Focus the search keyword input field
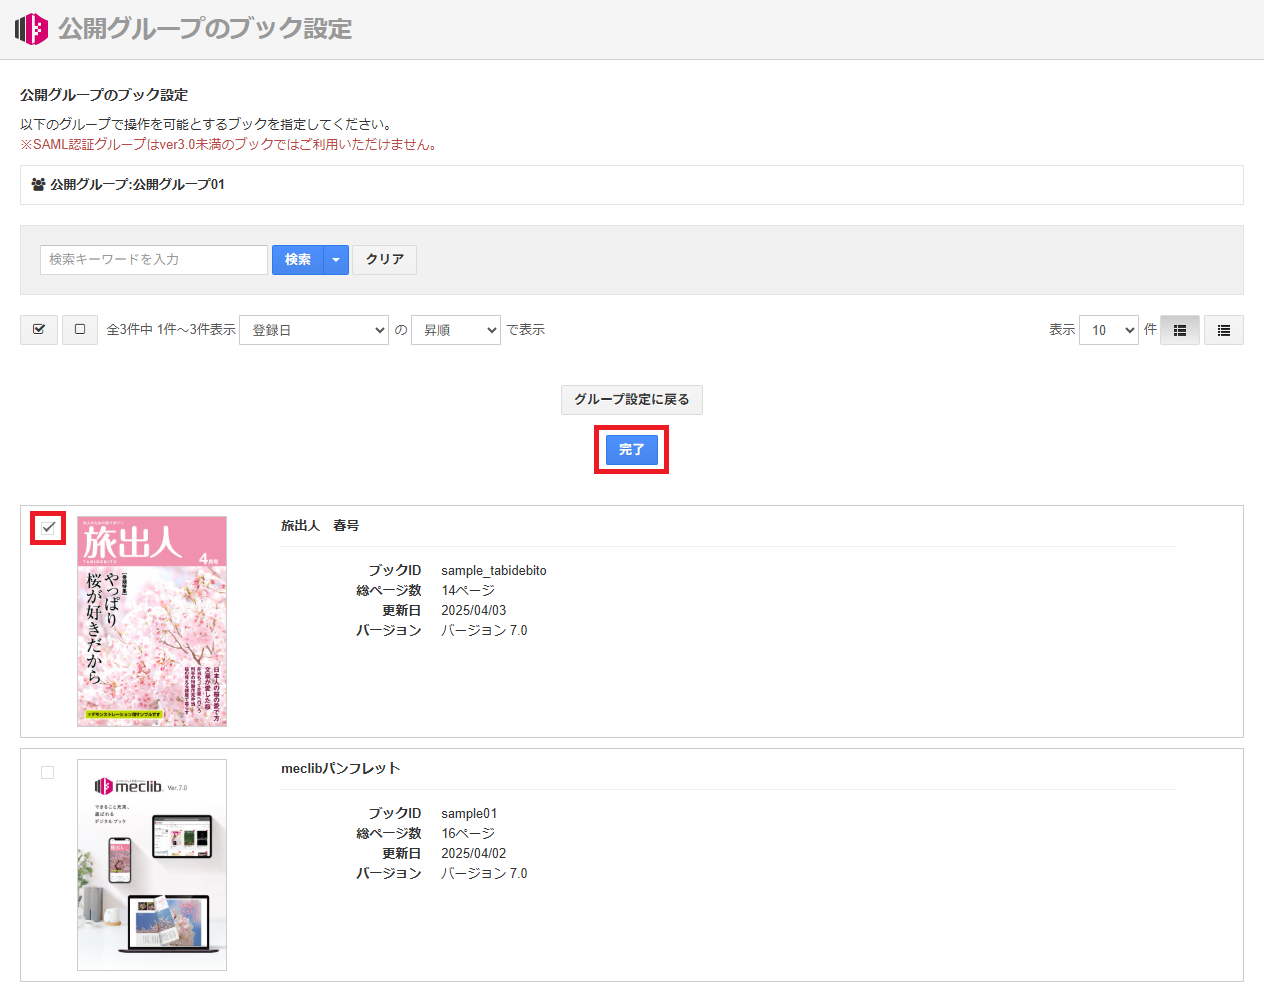The image size is (1264, 985). [154, 260]
